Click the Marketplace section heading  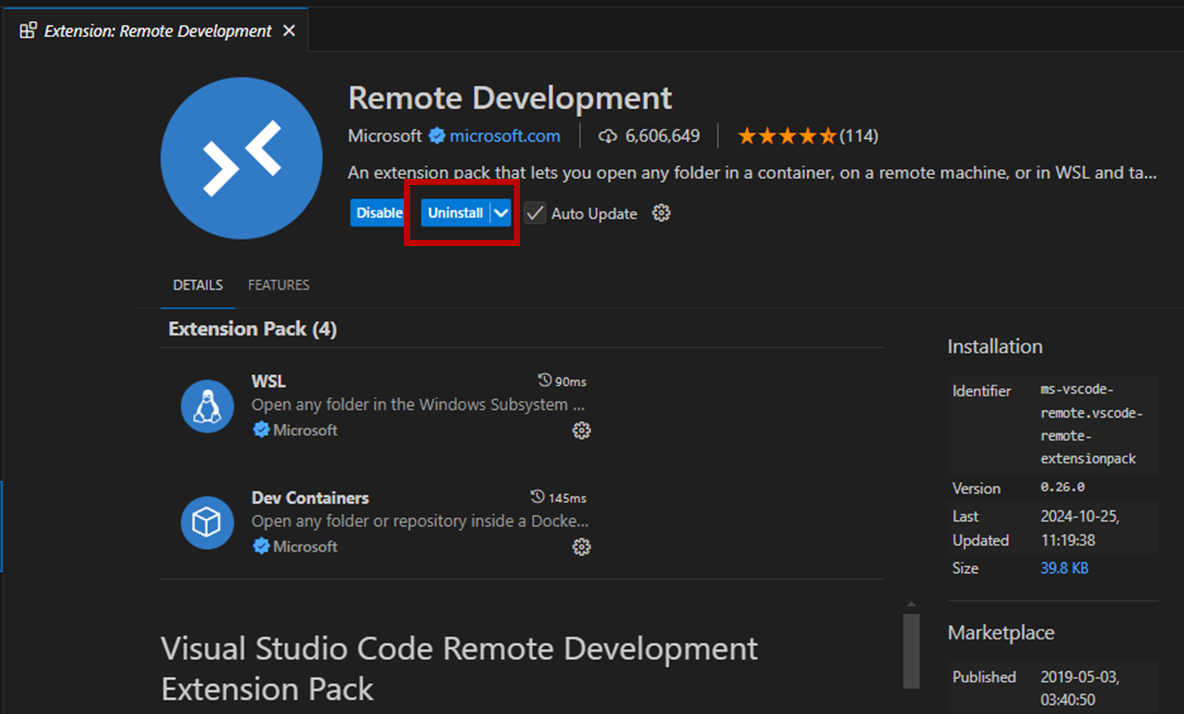pos(1001,632)
